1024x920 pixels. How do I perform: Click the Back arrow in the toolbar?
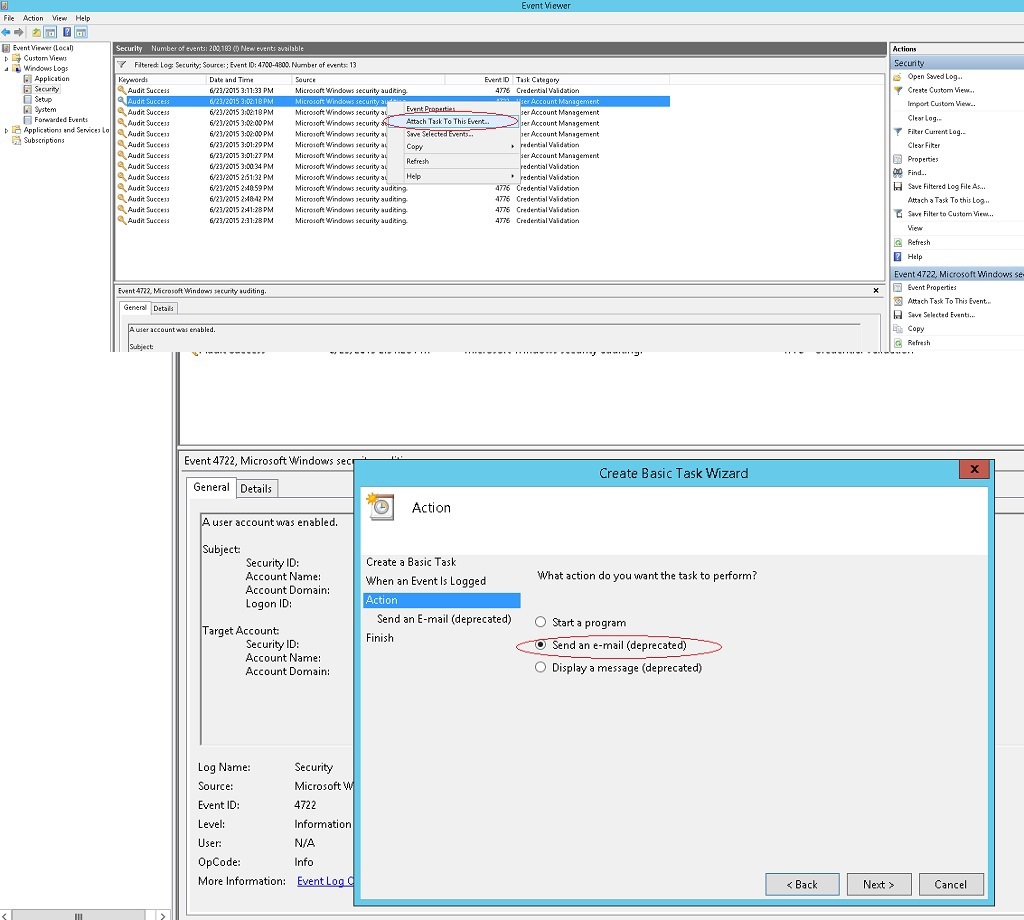tap(6, 32)
